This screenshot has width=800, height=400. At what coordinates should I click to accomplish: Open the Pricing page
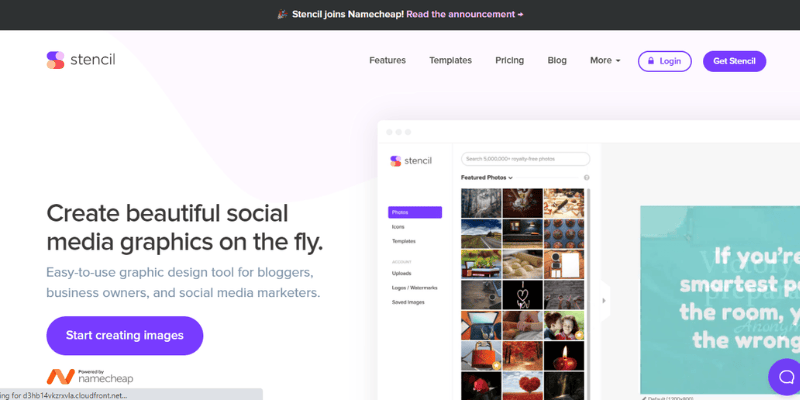509,61
